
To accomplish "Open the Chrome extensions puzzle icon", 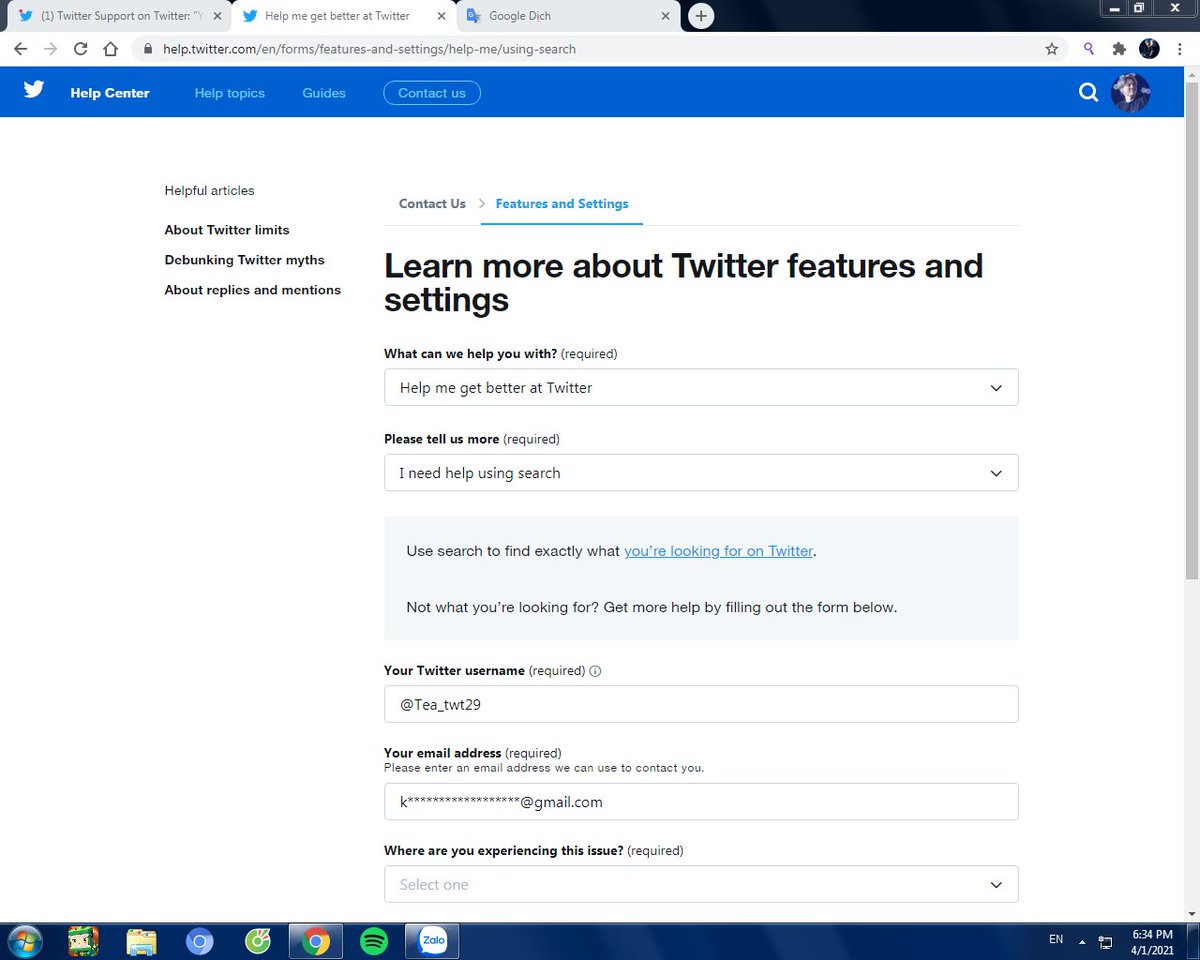I will tap(1119, 48).
